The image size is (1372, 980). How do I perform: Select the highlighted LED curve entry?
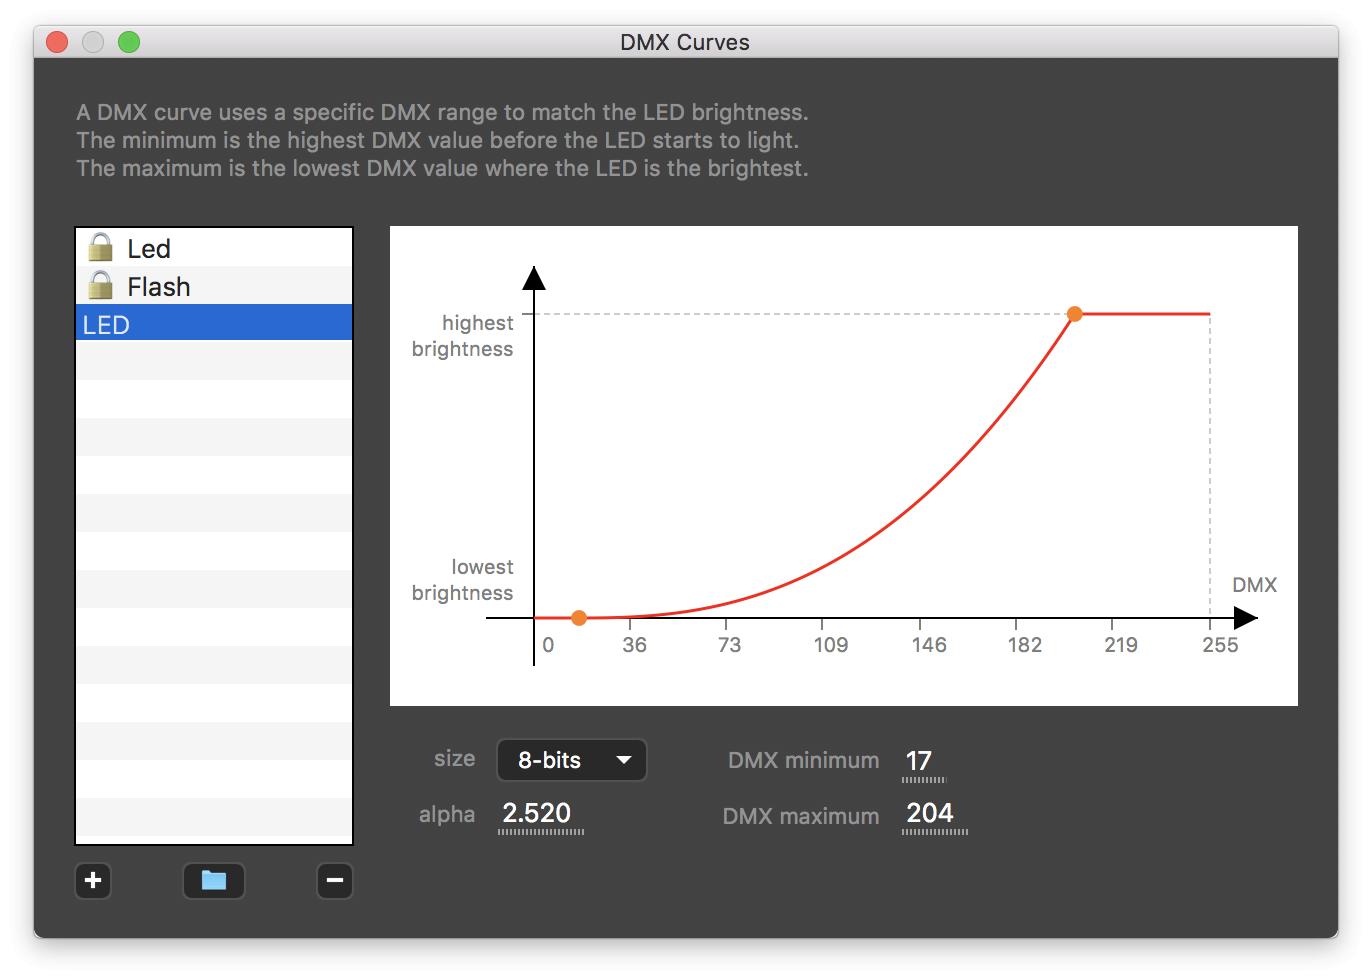click(213, 324)
